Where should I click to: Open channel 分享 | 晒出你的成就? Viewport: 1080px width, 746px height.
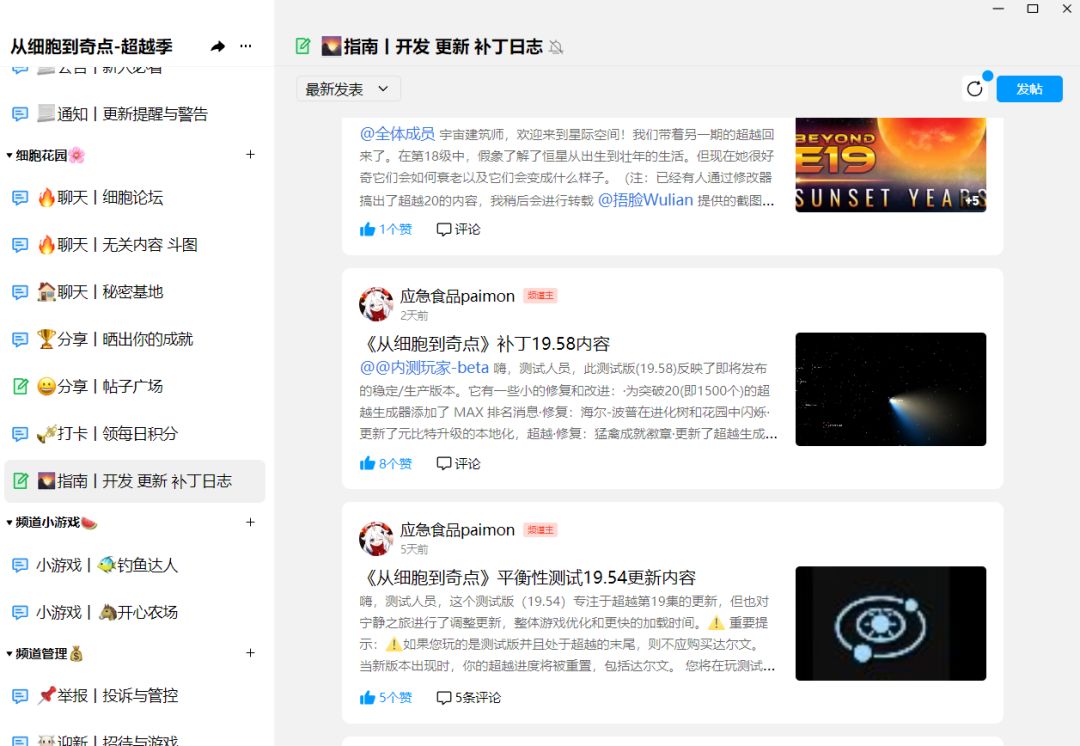pyautogui.click(x=134, y=339)
